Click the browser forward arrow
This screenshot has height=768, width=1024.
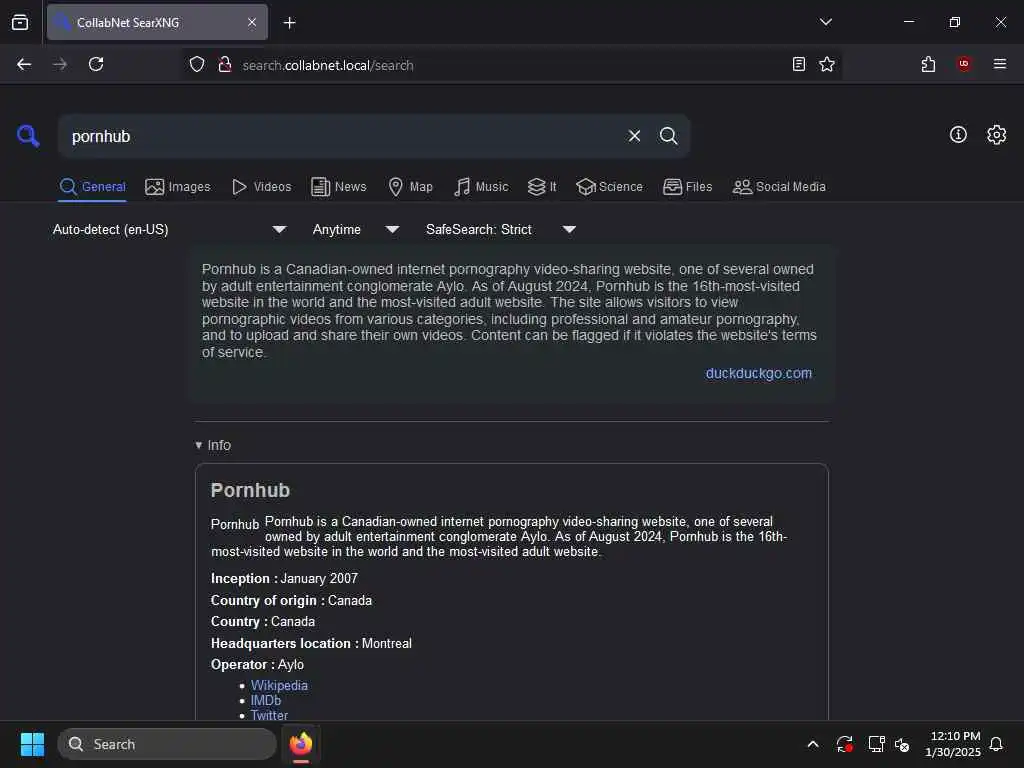59,65
